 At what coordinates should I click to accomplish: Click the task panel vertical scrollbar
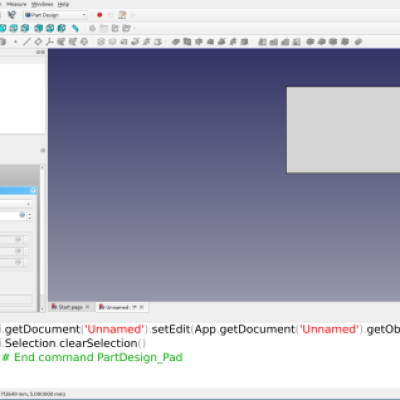(x=42, y=238)
